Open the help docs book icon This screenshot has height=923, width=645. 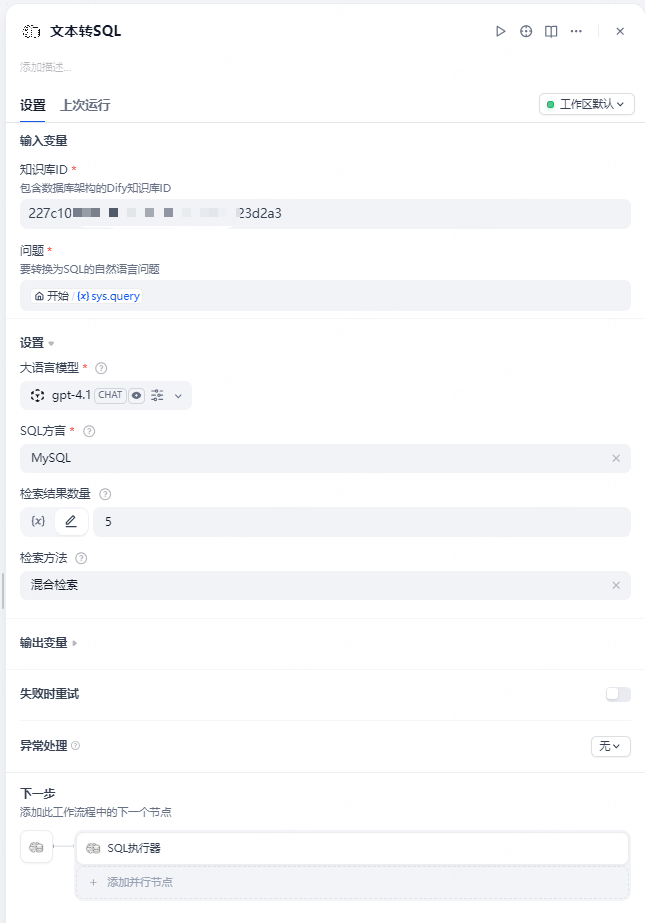[551, 31]
